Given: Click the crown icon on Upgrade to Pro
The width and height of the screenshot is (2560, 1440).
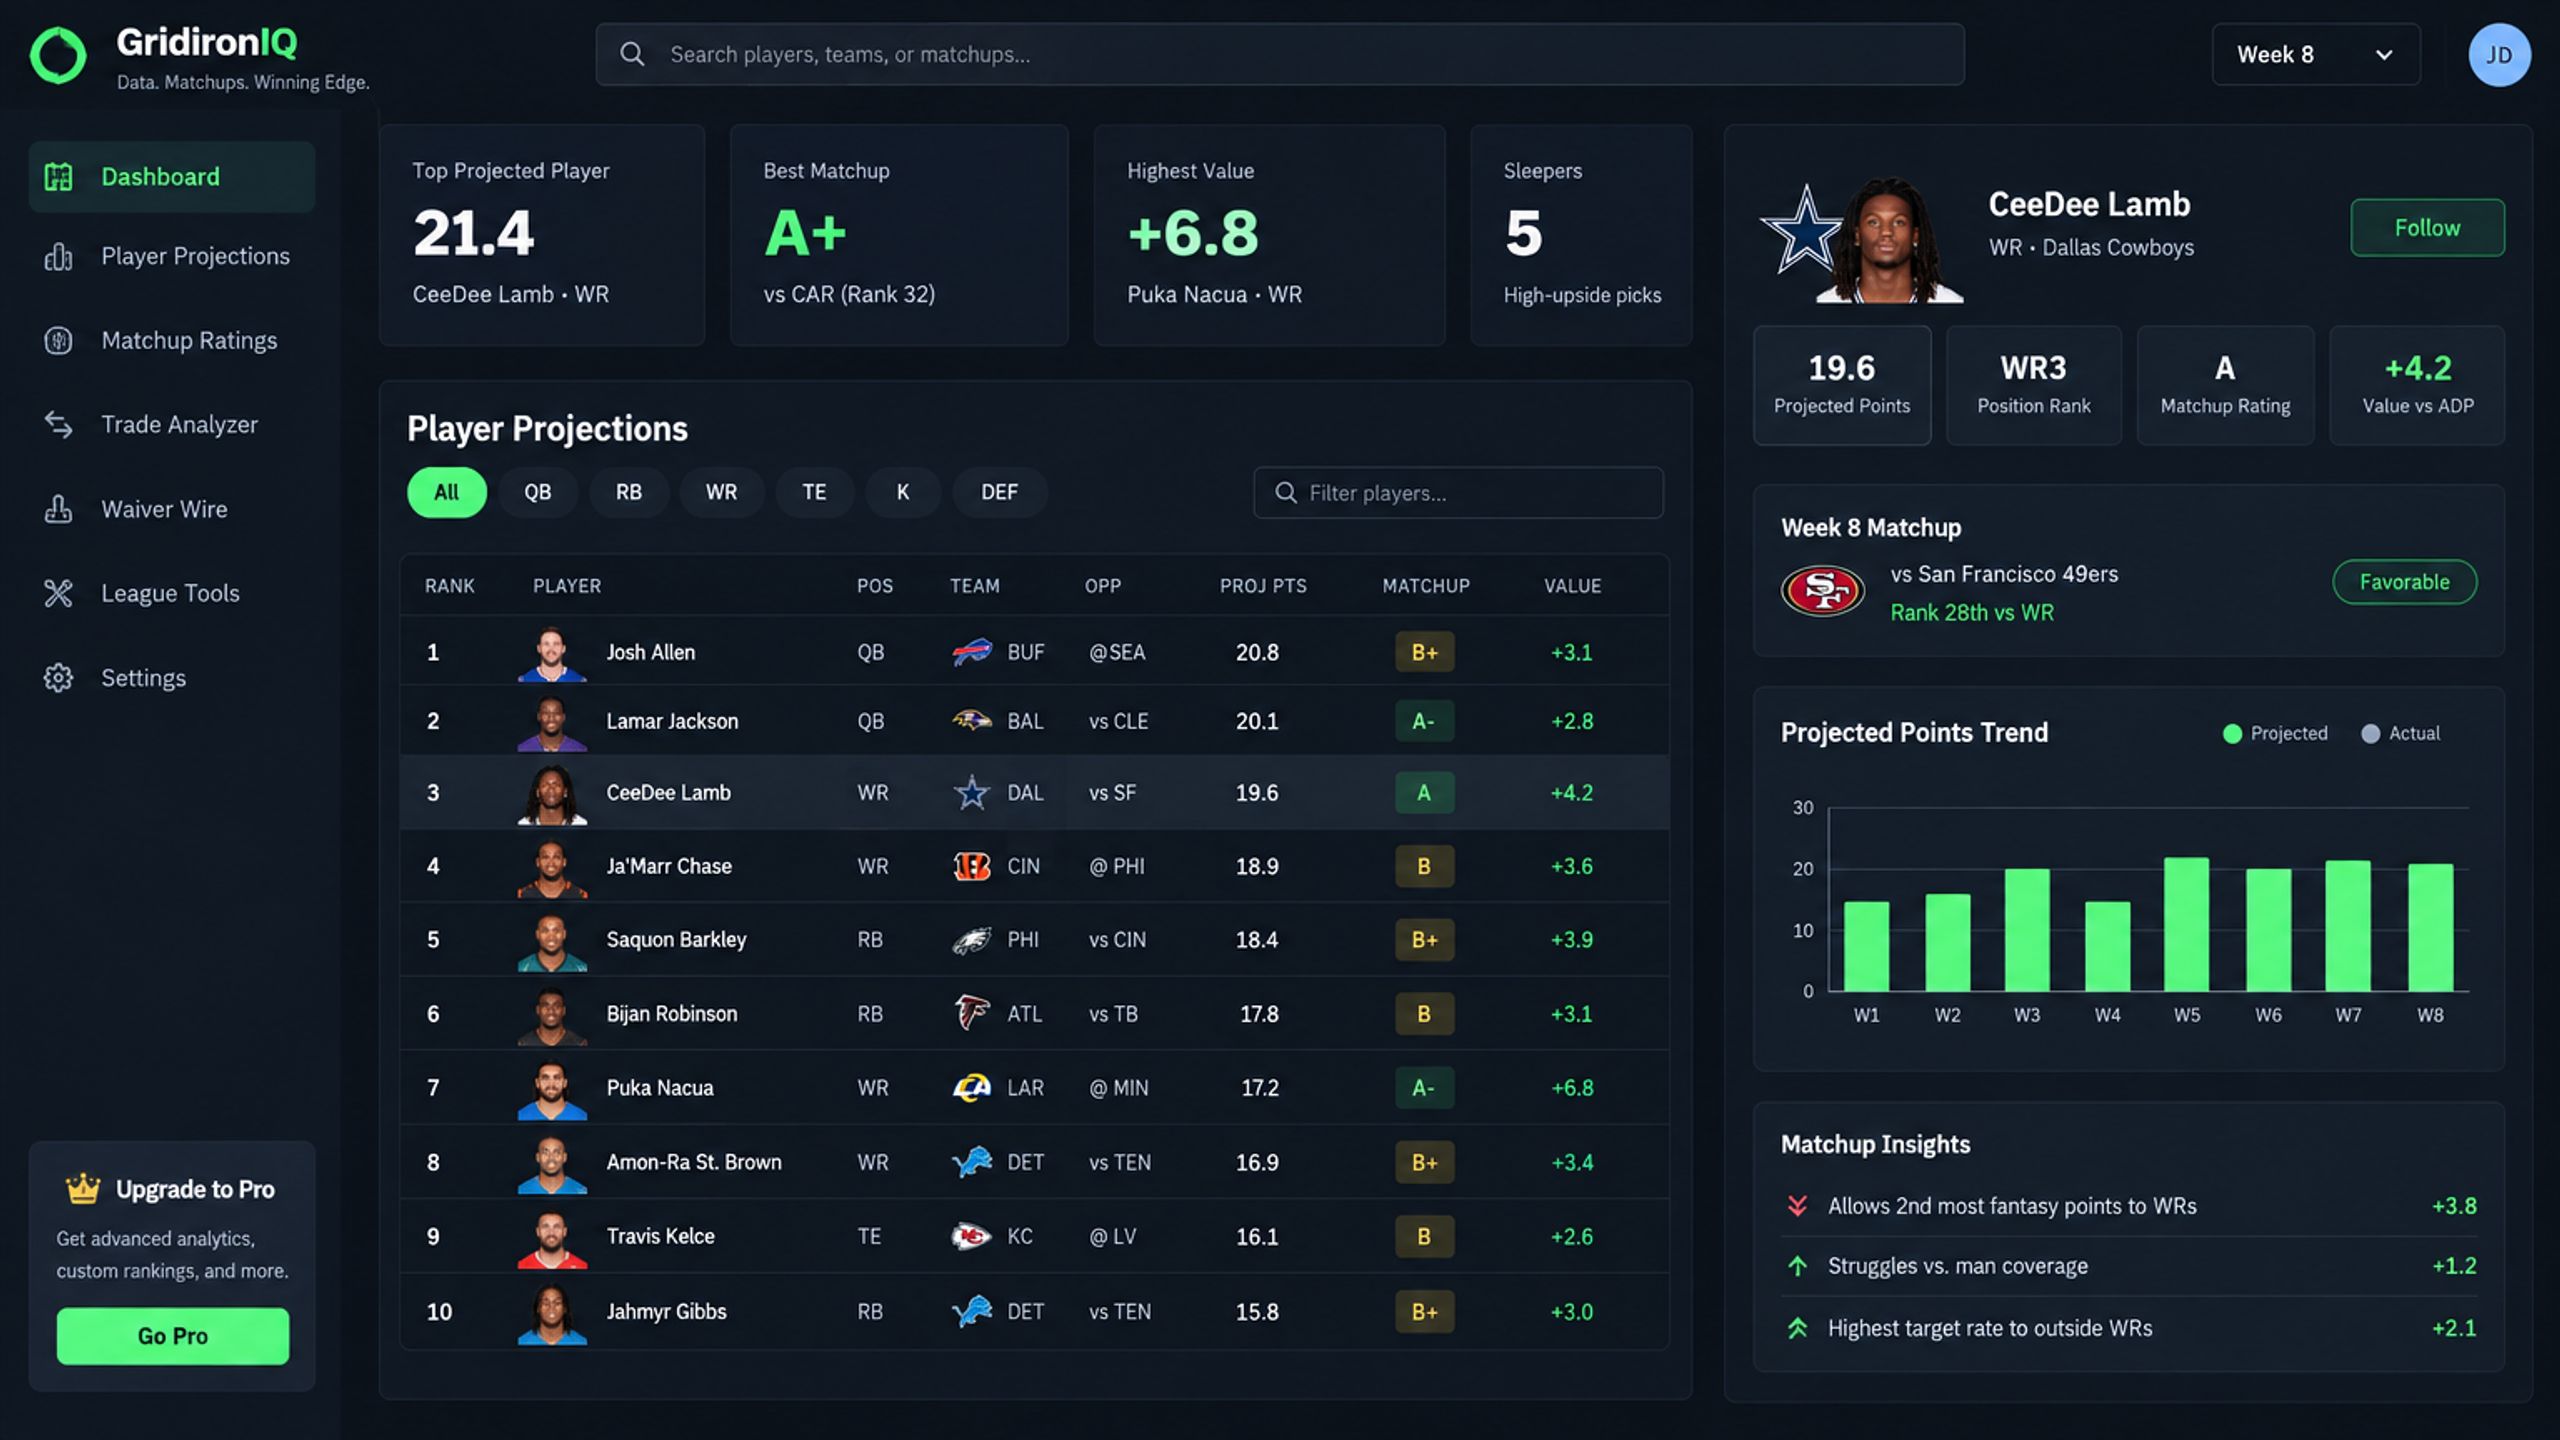Looking at the screenshot, I should 83,1188.
